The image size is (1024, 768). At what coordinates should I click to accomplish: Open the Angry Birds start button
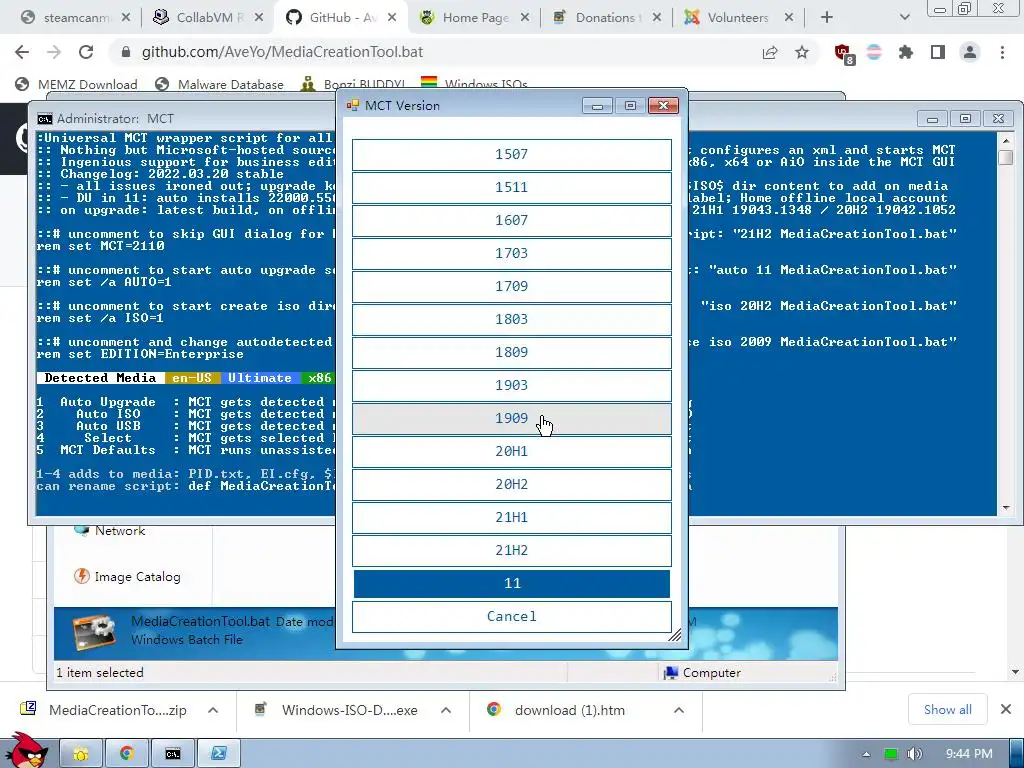point(26,751)
